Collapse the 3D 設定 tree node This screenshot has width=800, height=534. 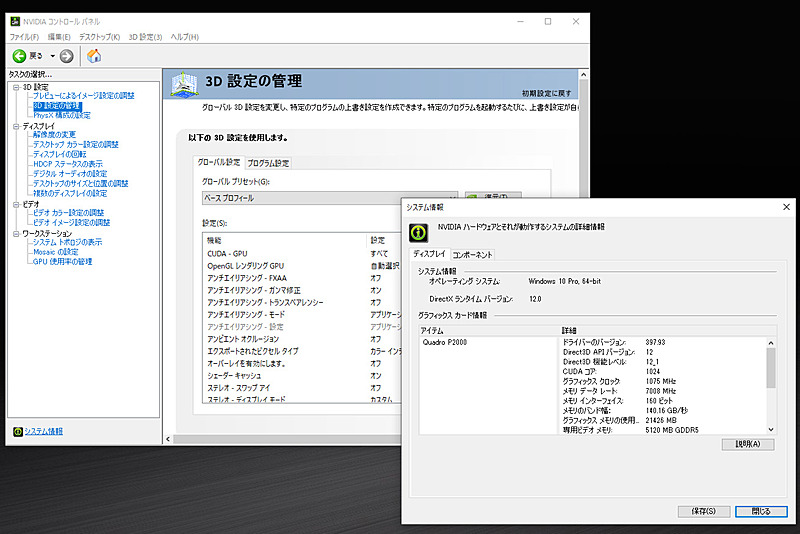coord(16,87)
